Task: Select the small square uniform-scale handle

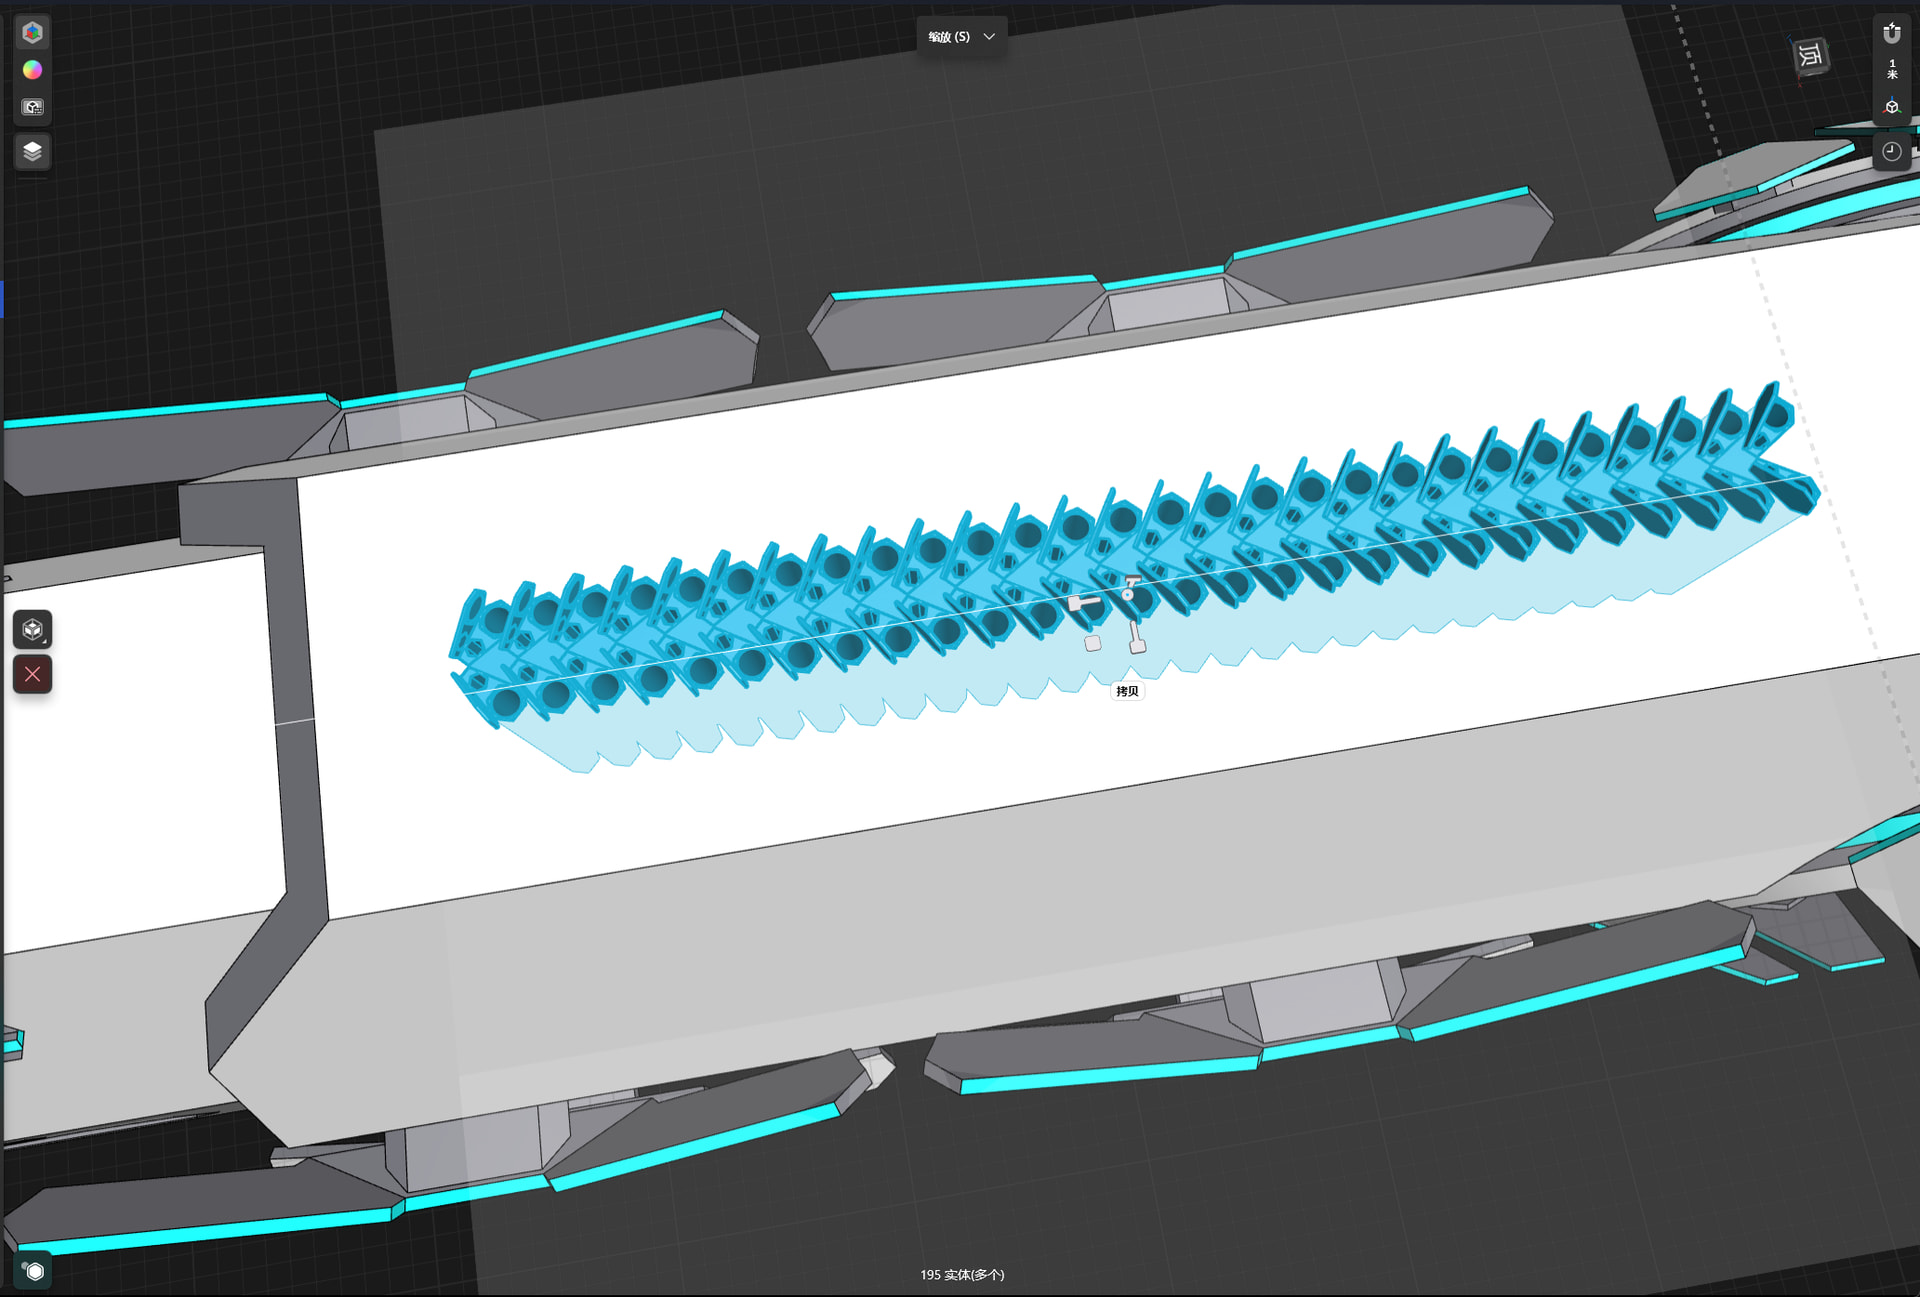Action: click(1093, 643)
